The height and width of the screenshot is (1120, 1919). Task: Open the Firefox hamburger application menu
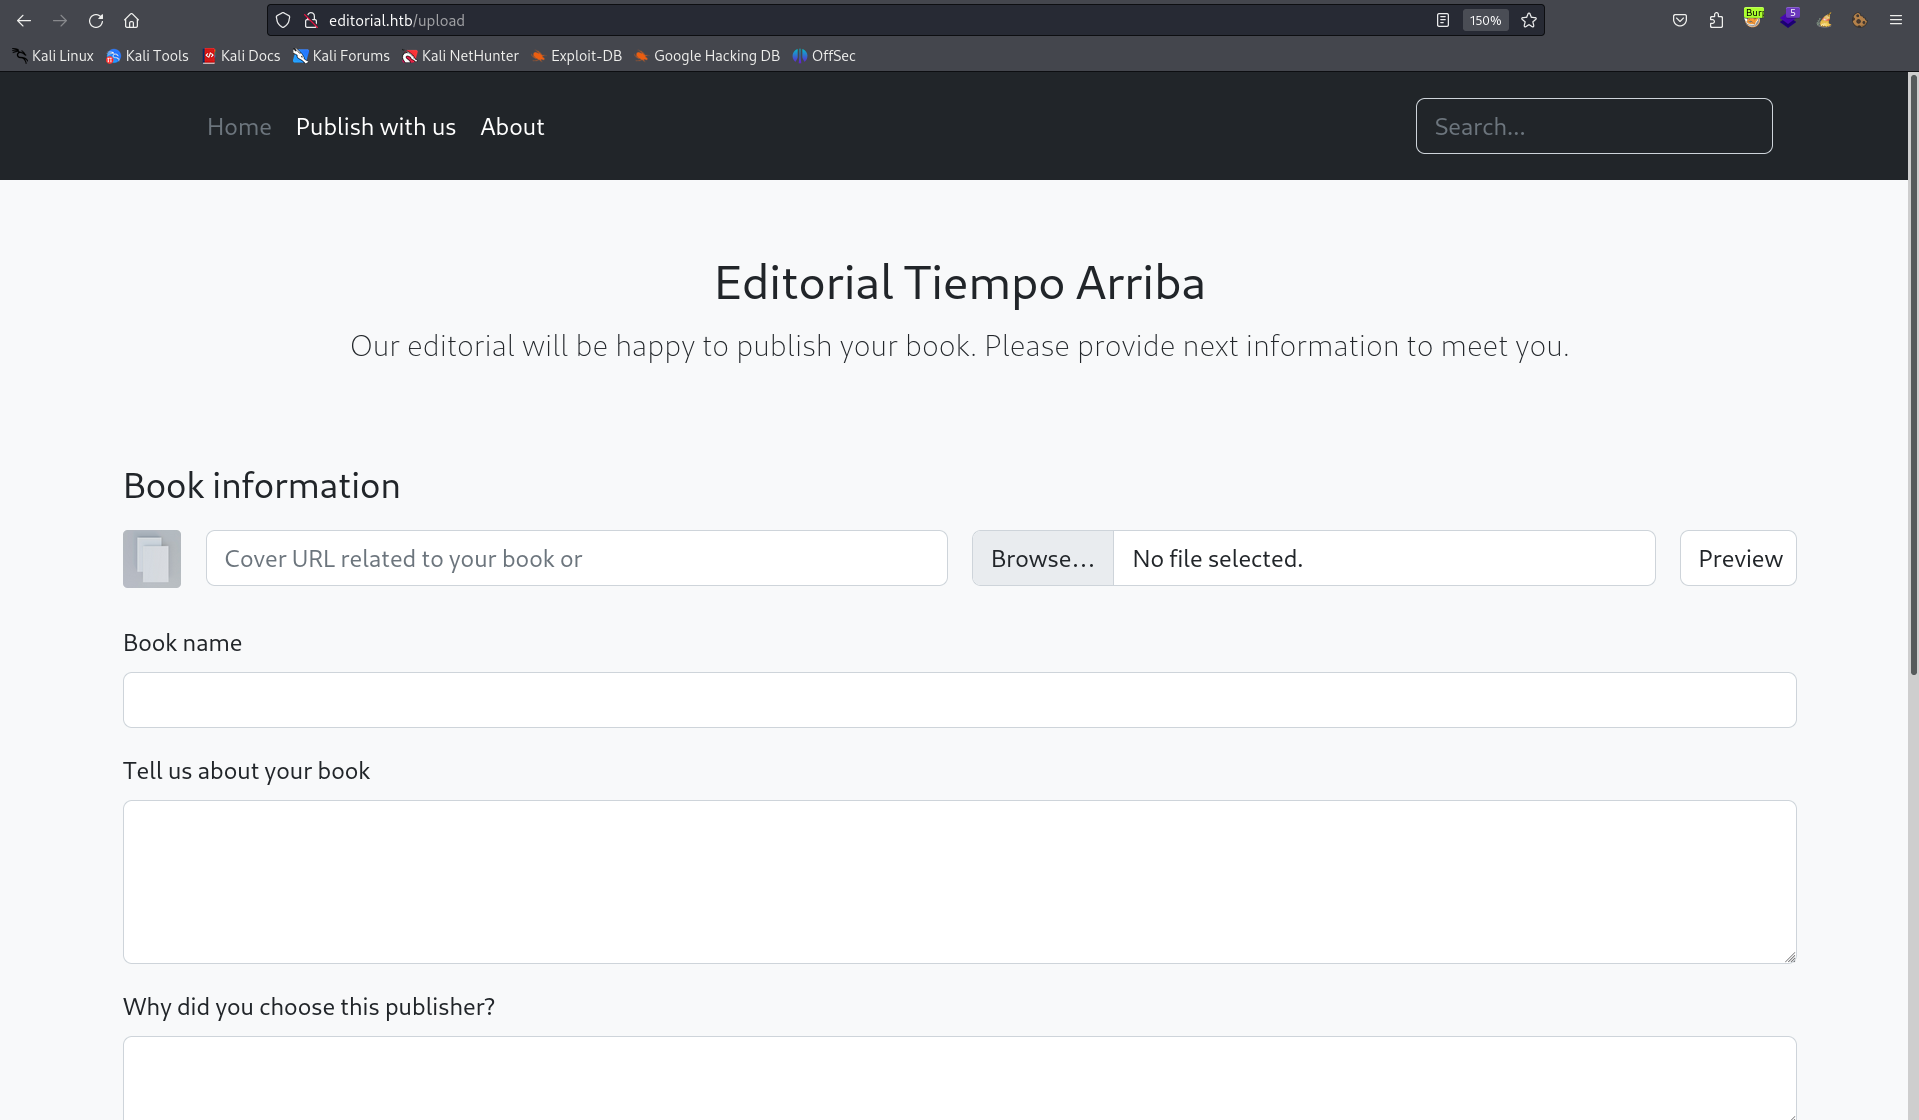coord(1896,20)
